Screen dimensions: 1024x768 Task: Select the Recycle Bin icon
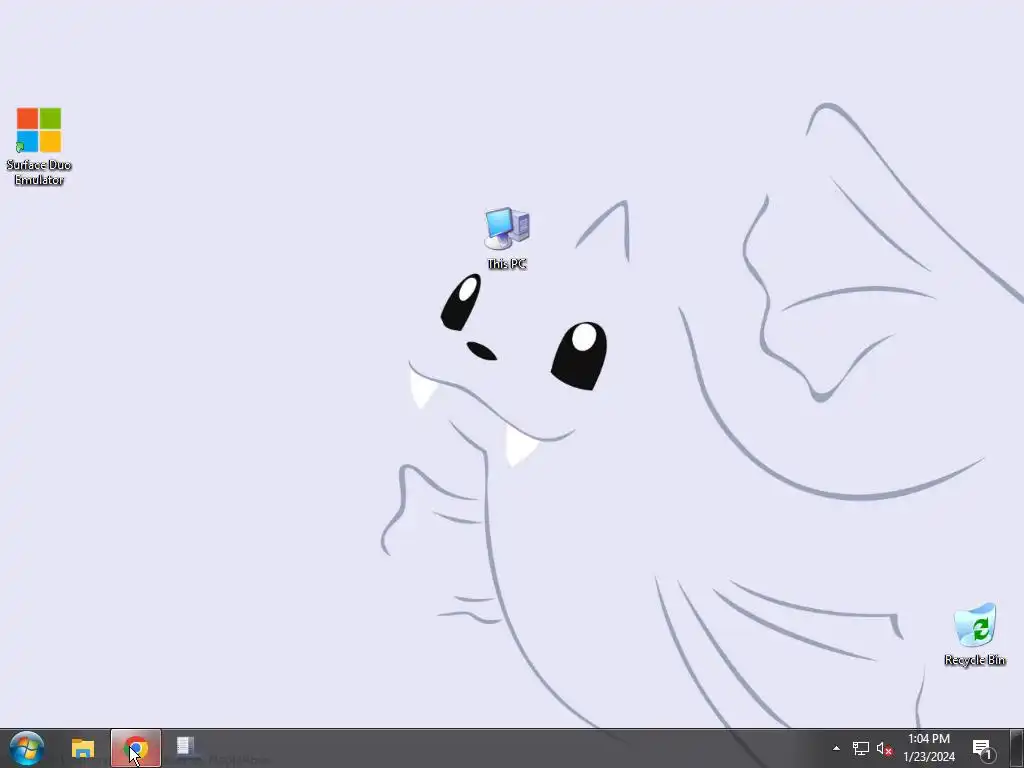(974, 635)
